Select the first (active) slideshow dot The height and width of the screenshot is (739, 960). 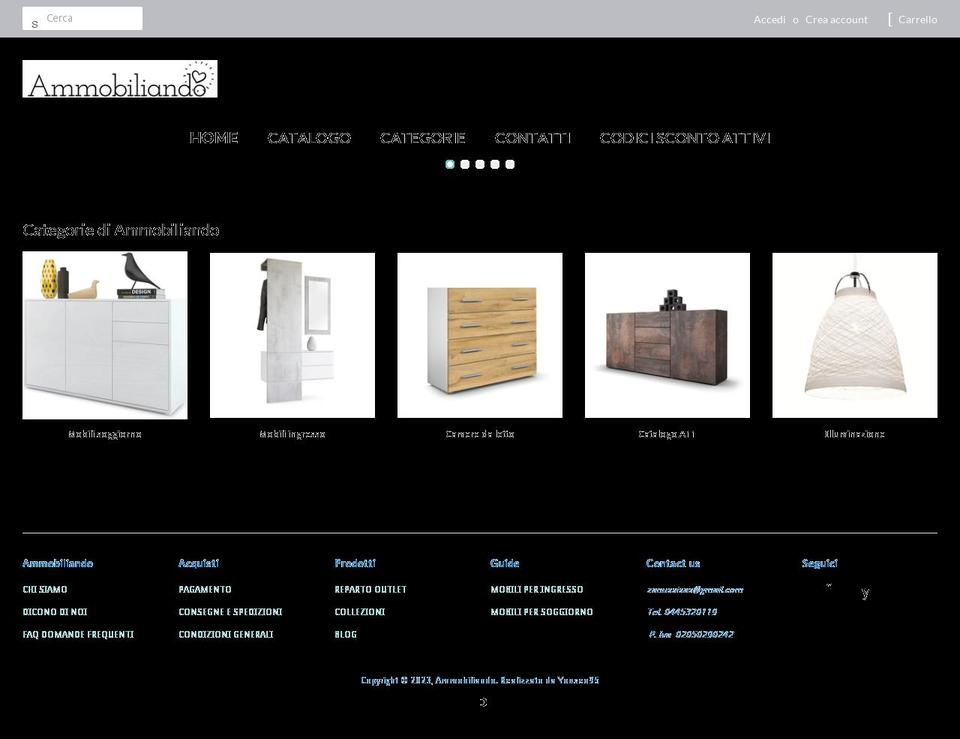point(450,164)
